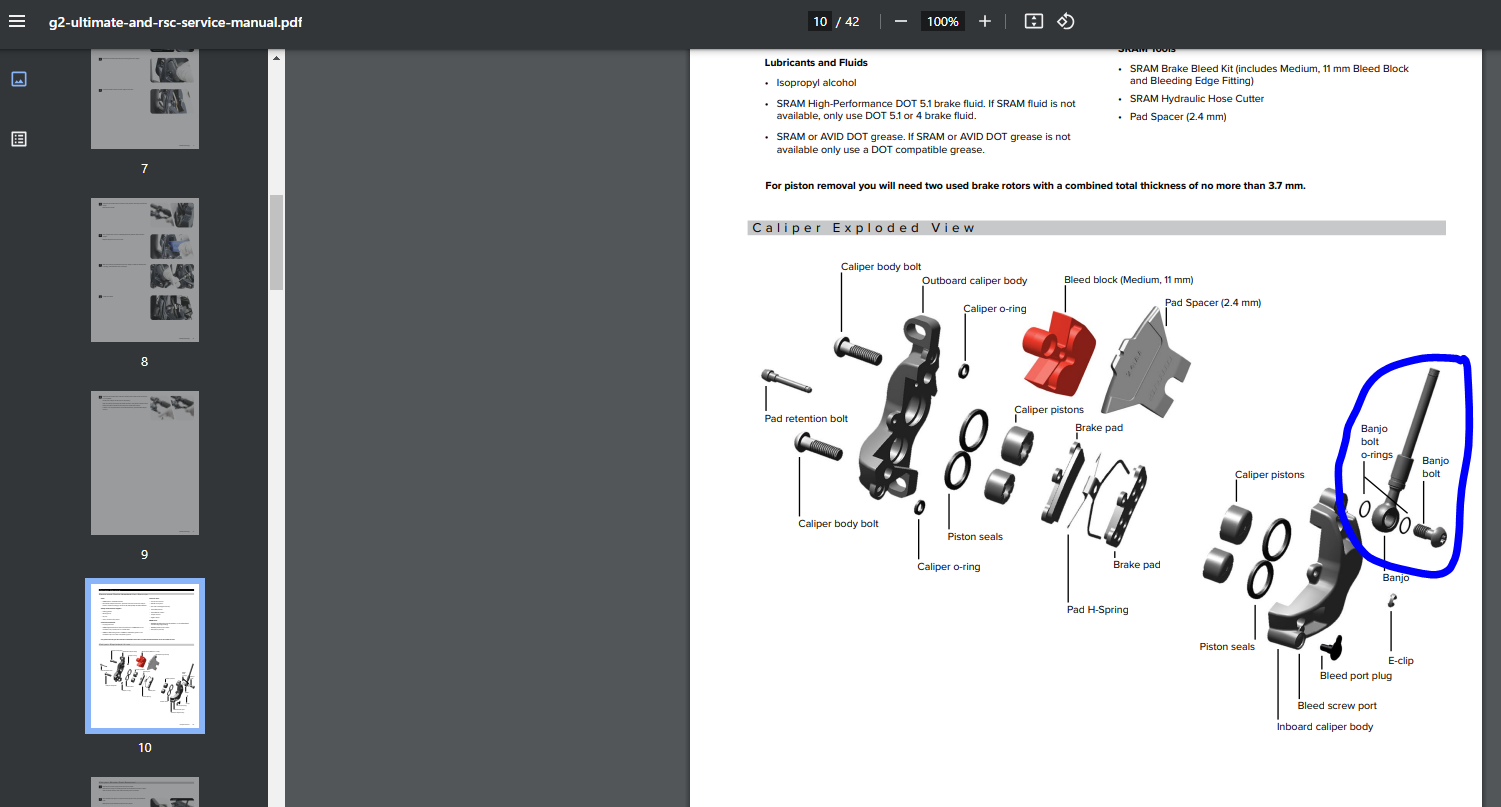The height and width of the screenshot is (807, 1501).
Task: Click the scrollbar up arrow in the sidebar
Action: pos(277,58)
